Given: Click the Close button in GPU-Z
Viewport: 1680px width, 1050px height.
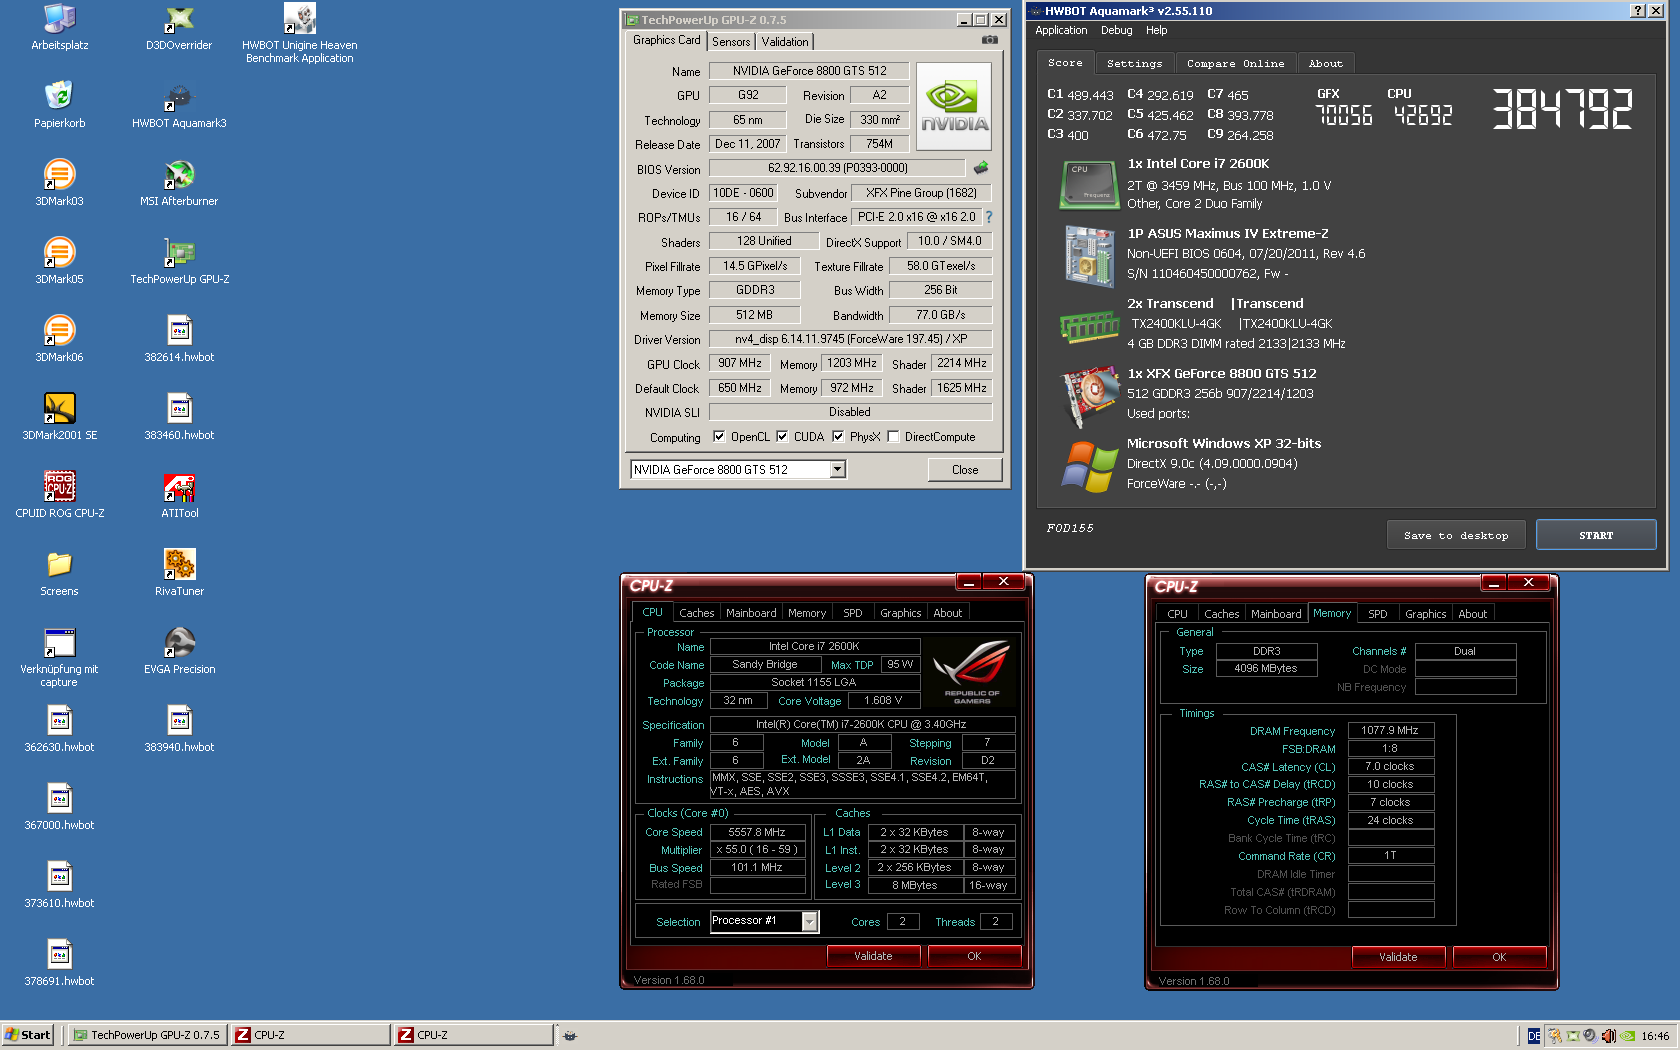Looking at the screenshot, I should [965, 470].
